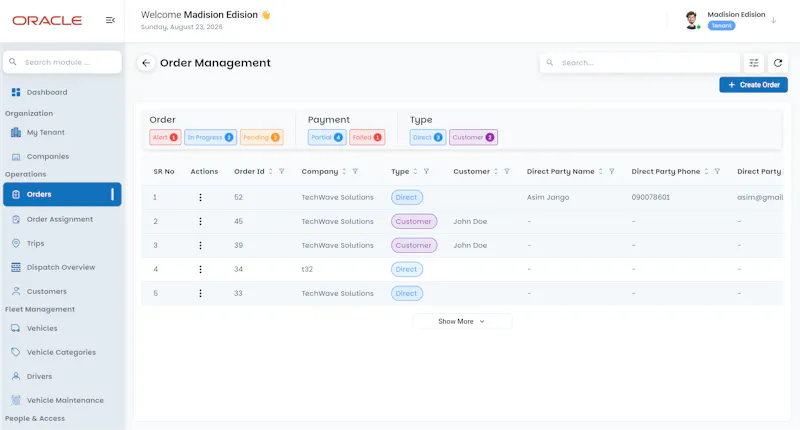Click John Doe in order 39 row
800x430 pixels.
point(470,245)
